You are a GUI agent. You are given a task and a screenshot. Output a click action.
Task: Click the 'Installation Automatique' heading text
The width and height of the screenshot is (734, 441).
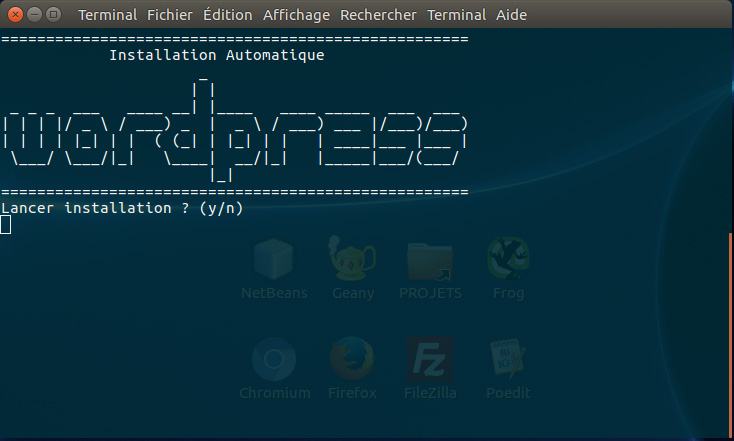click(x=217, y=55)
